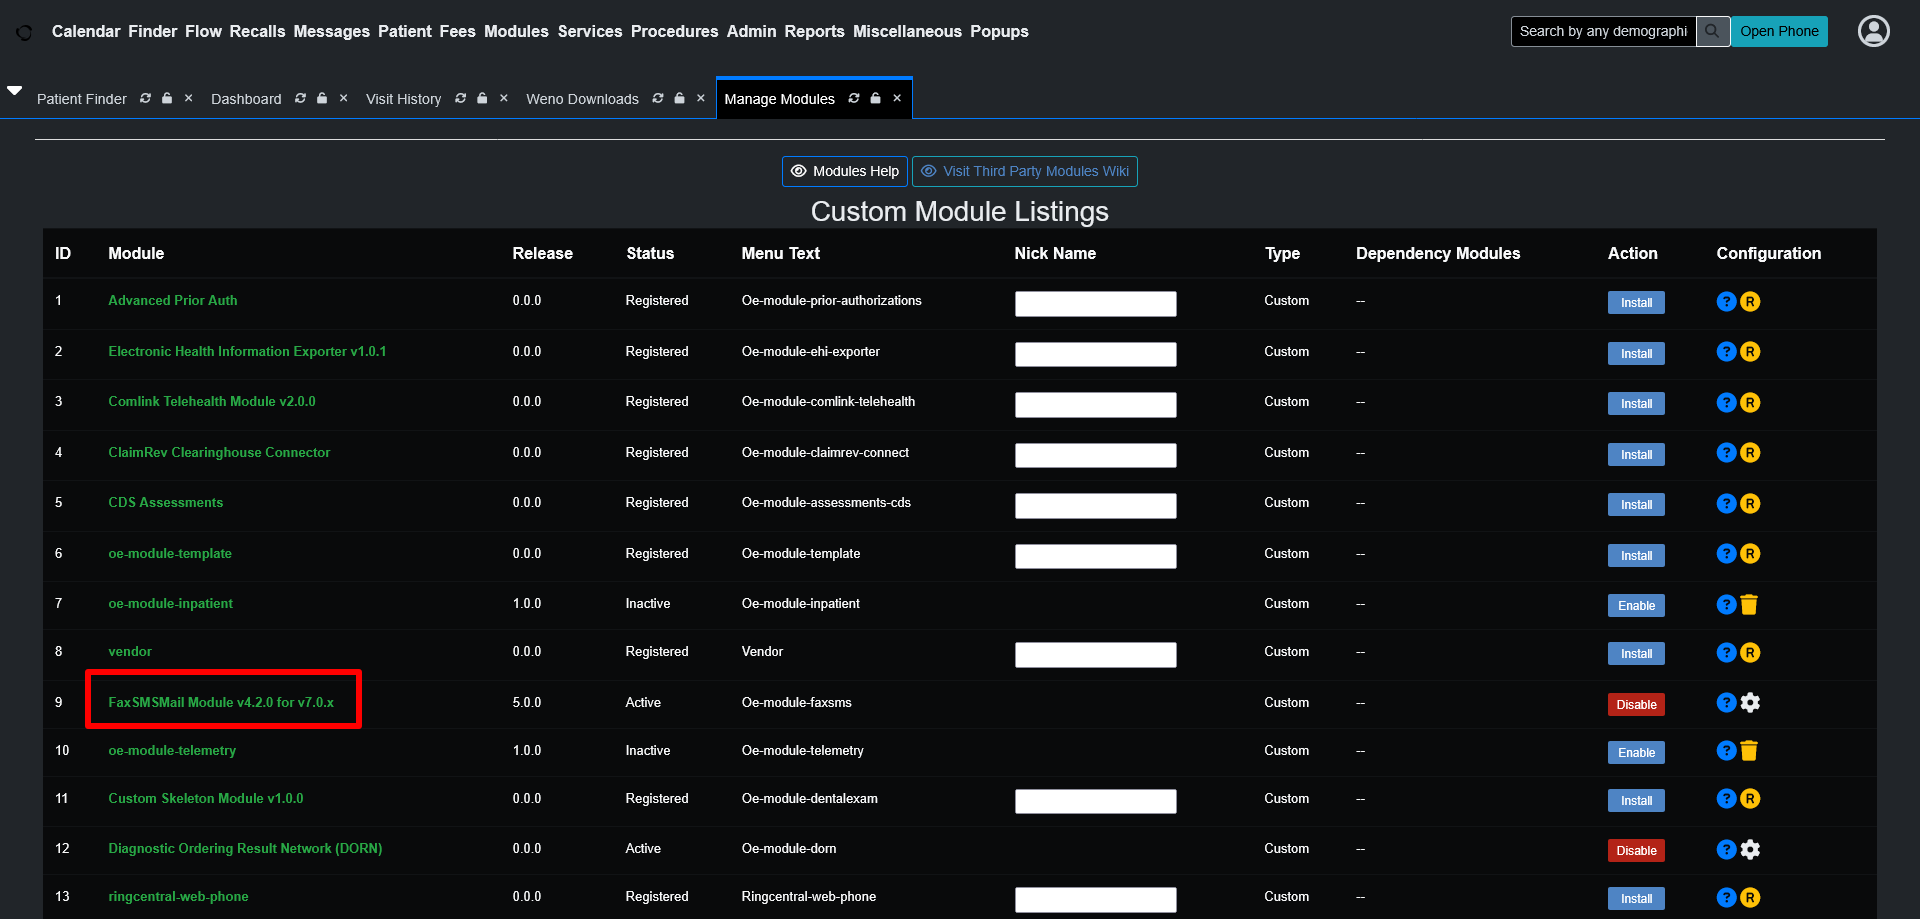
Task: Open the Admin menu
Action: click(x=751, y=31)
